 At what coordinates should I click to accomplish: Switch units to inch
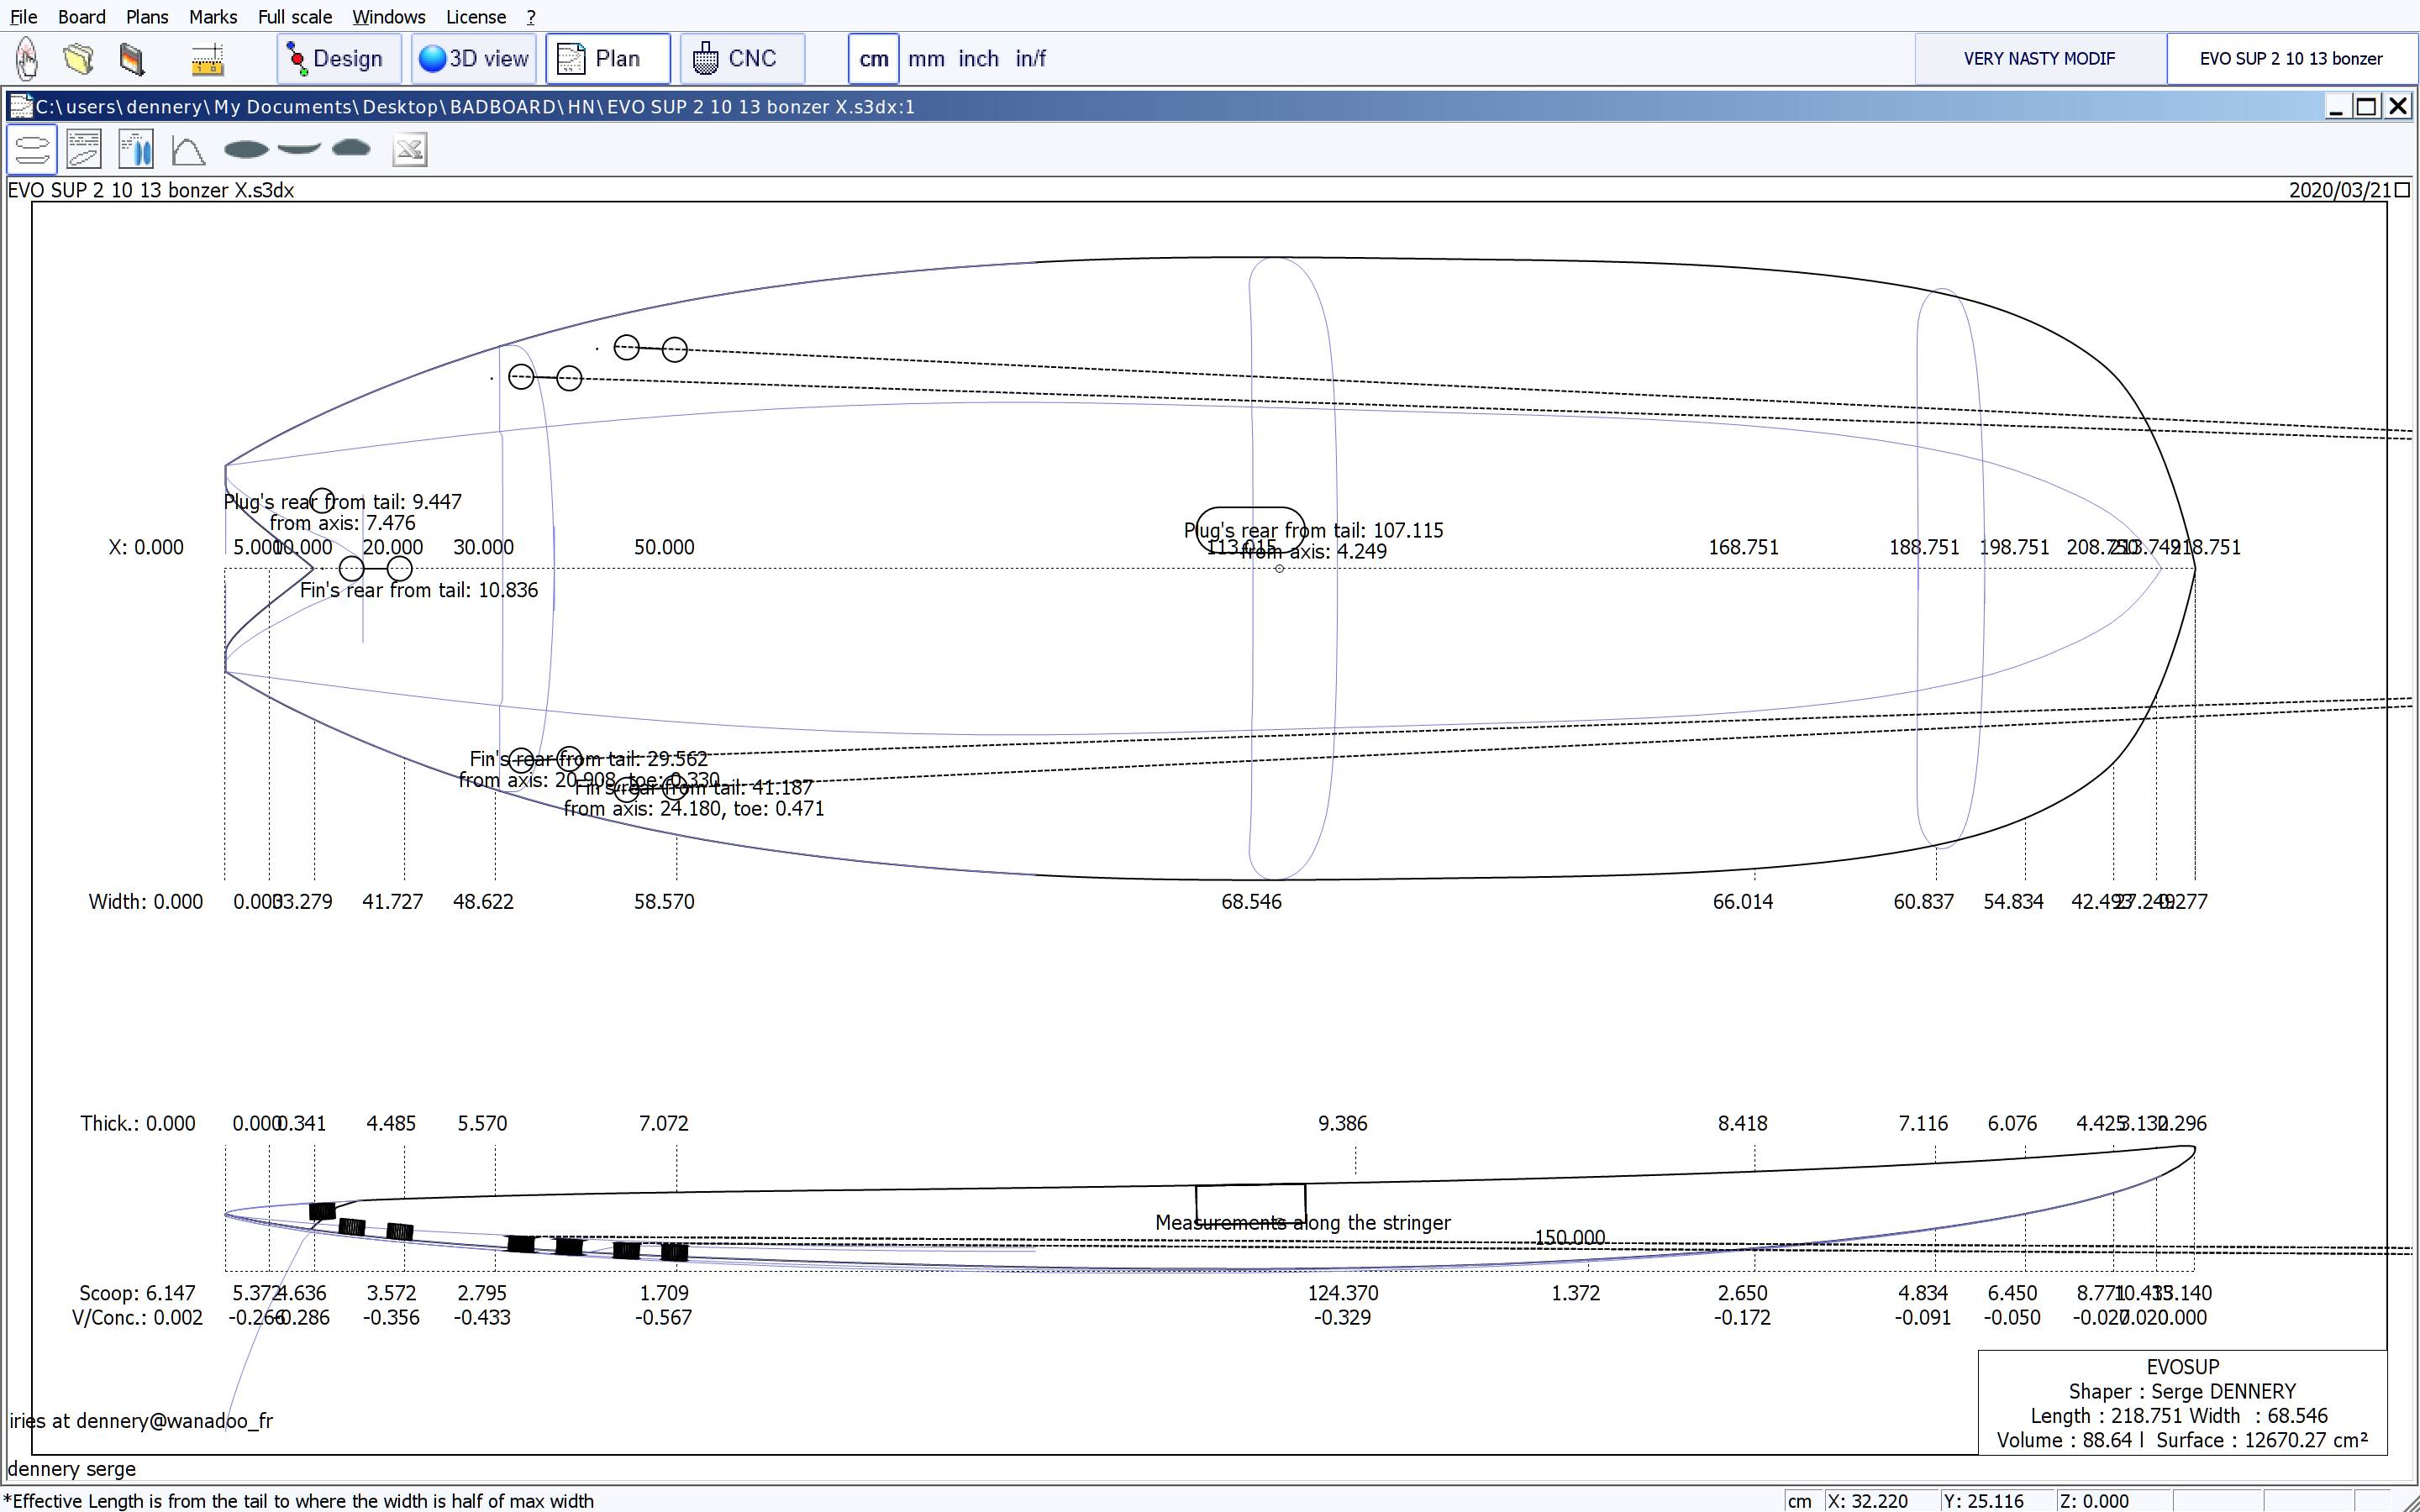coord(978,59)
